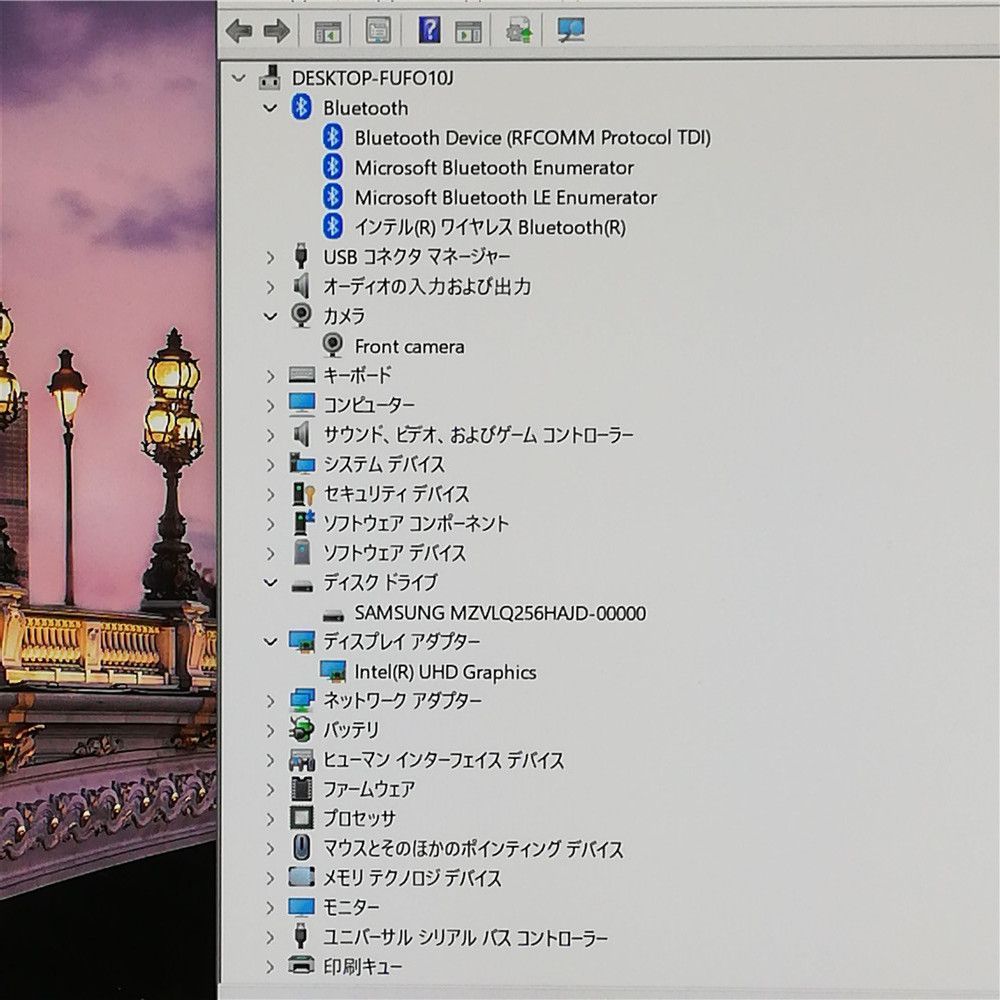Screen dimensions: 1000x1000
Task: Click the Back navigation arrow
Action: pos(237,31)
